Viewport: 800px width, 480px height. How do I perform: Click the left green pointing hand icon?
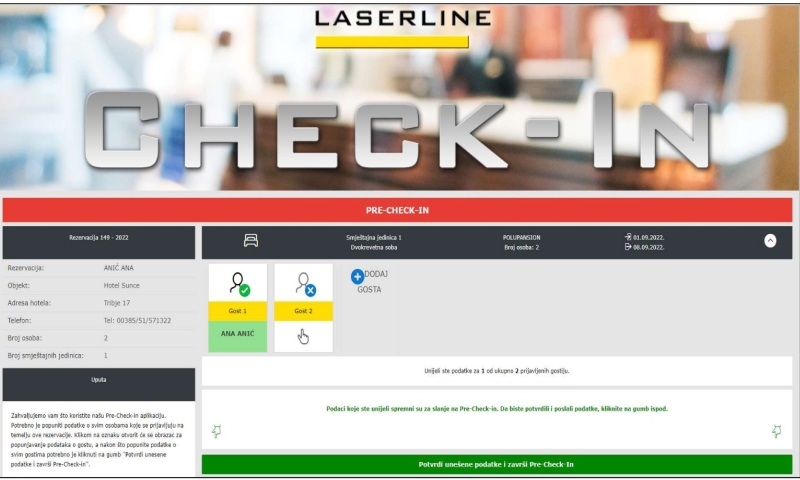[216, 431]
